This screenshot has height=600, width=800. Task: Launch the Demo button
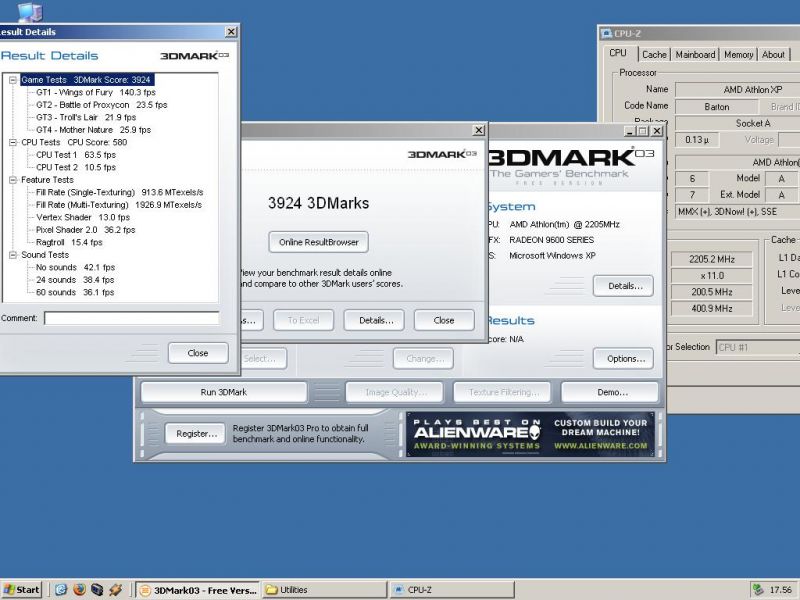tap(610, 392)
